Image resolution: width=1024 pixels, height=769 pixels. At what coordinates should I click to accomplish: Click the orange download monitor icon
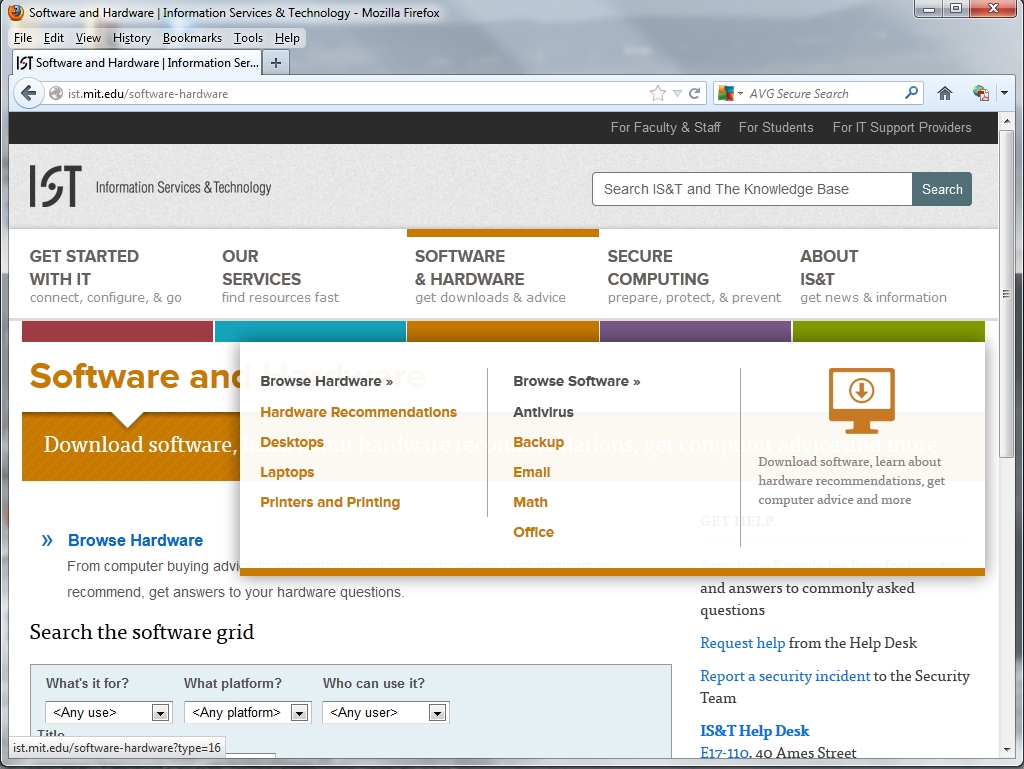click(861, 400)
